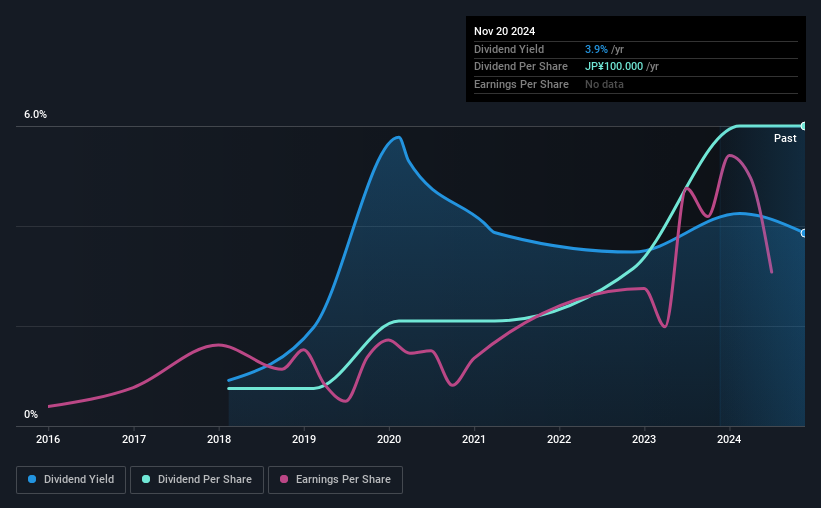Click the 'Earnings Per Share' tooltip row label
Viewport: 821px width, 508px height.
522,84
